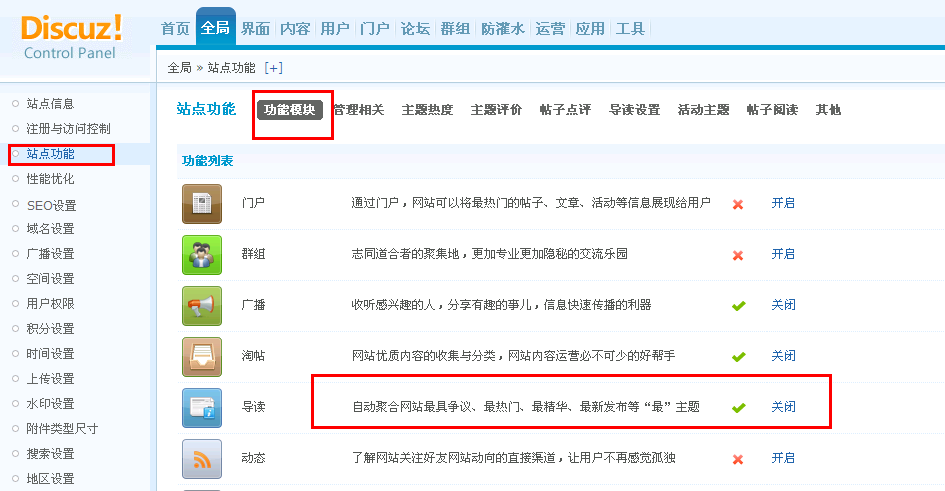The width and height of the screenshot is (945, 491).
Task: Open the 群组 top menu
Action: (455, 28)
